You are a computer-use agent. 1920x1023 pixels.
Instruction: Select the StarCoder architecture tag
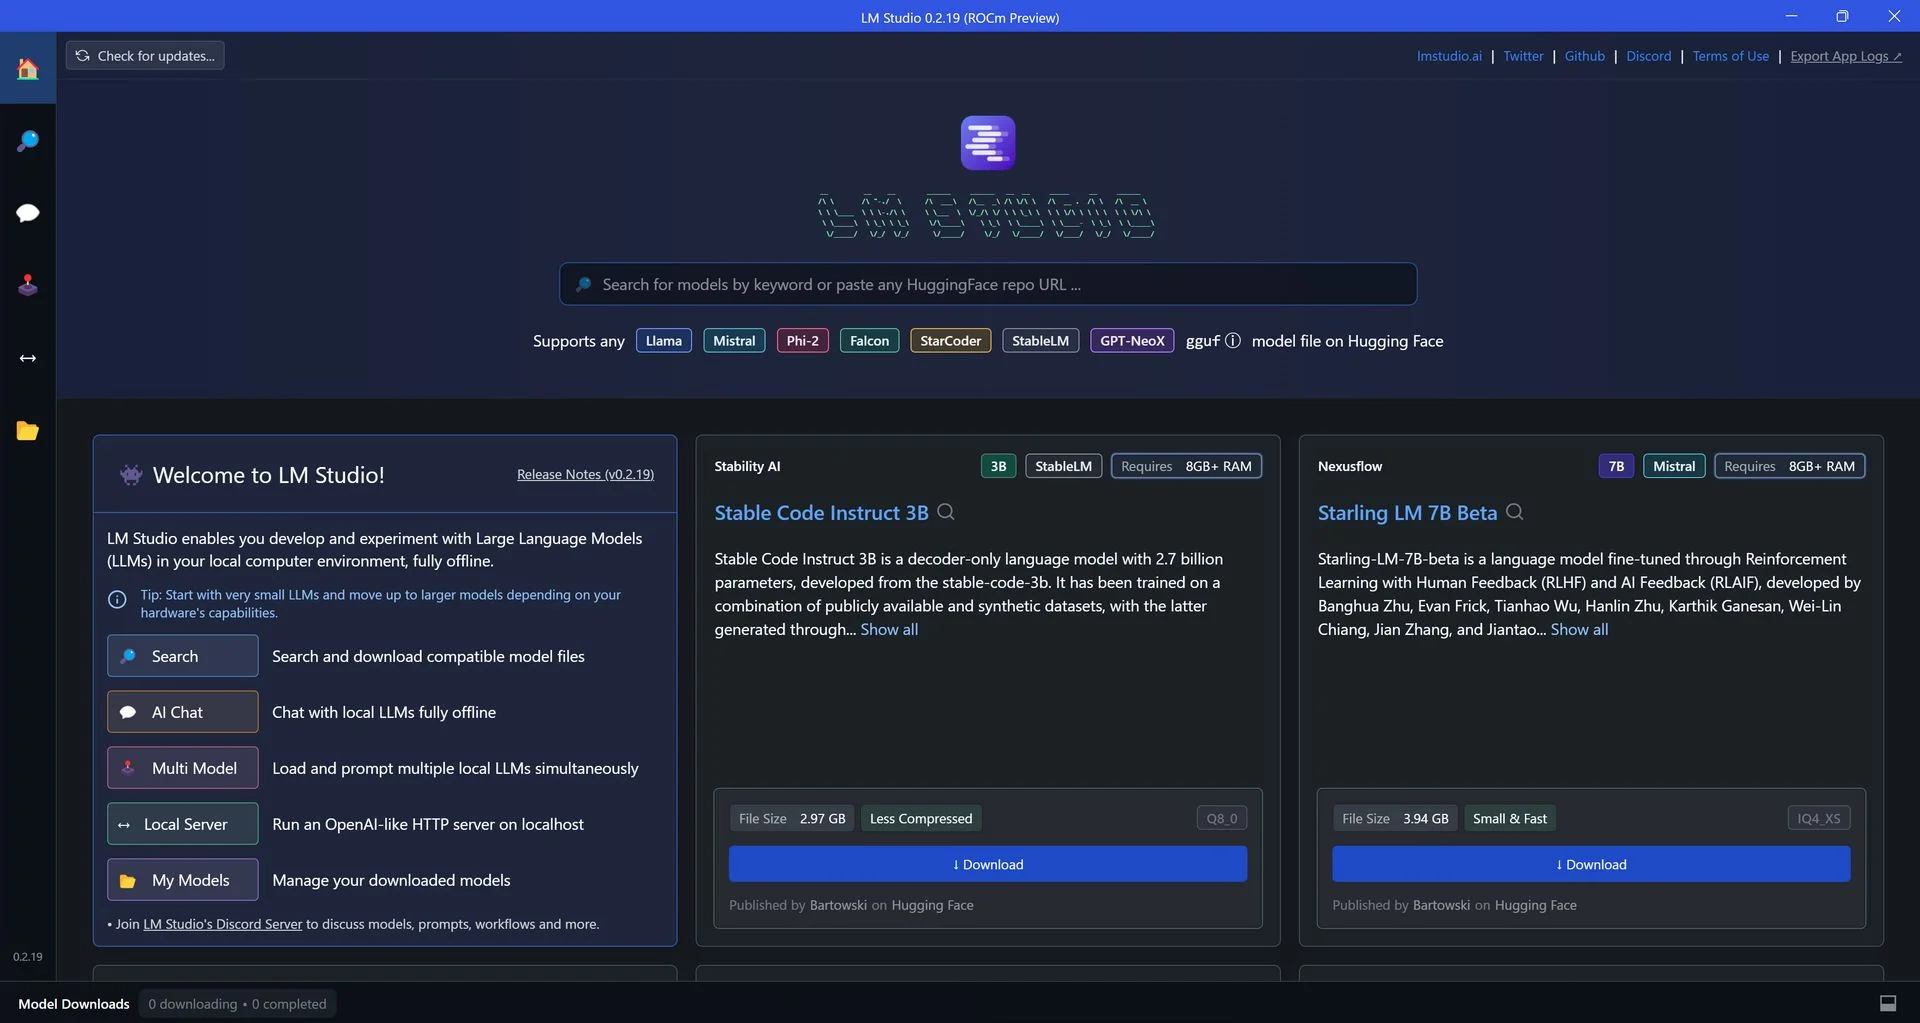click(950, 341)
